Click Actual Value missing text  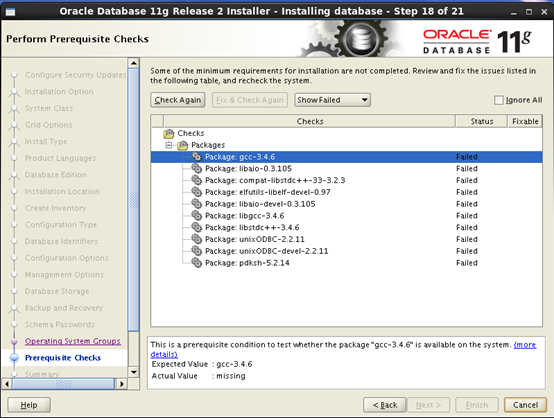[x=231, y=376]
